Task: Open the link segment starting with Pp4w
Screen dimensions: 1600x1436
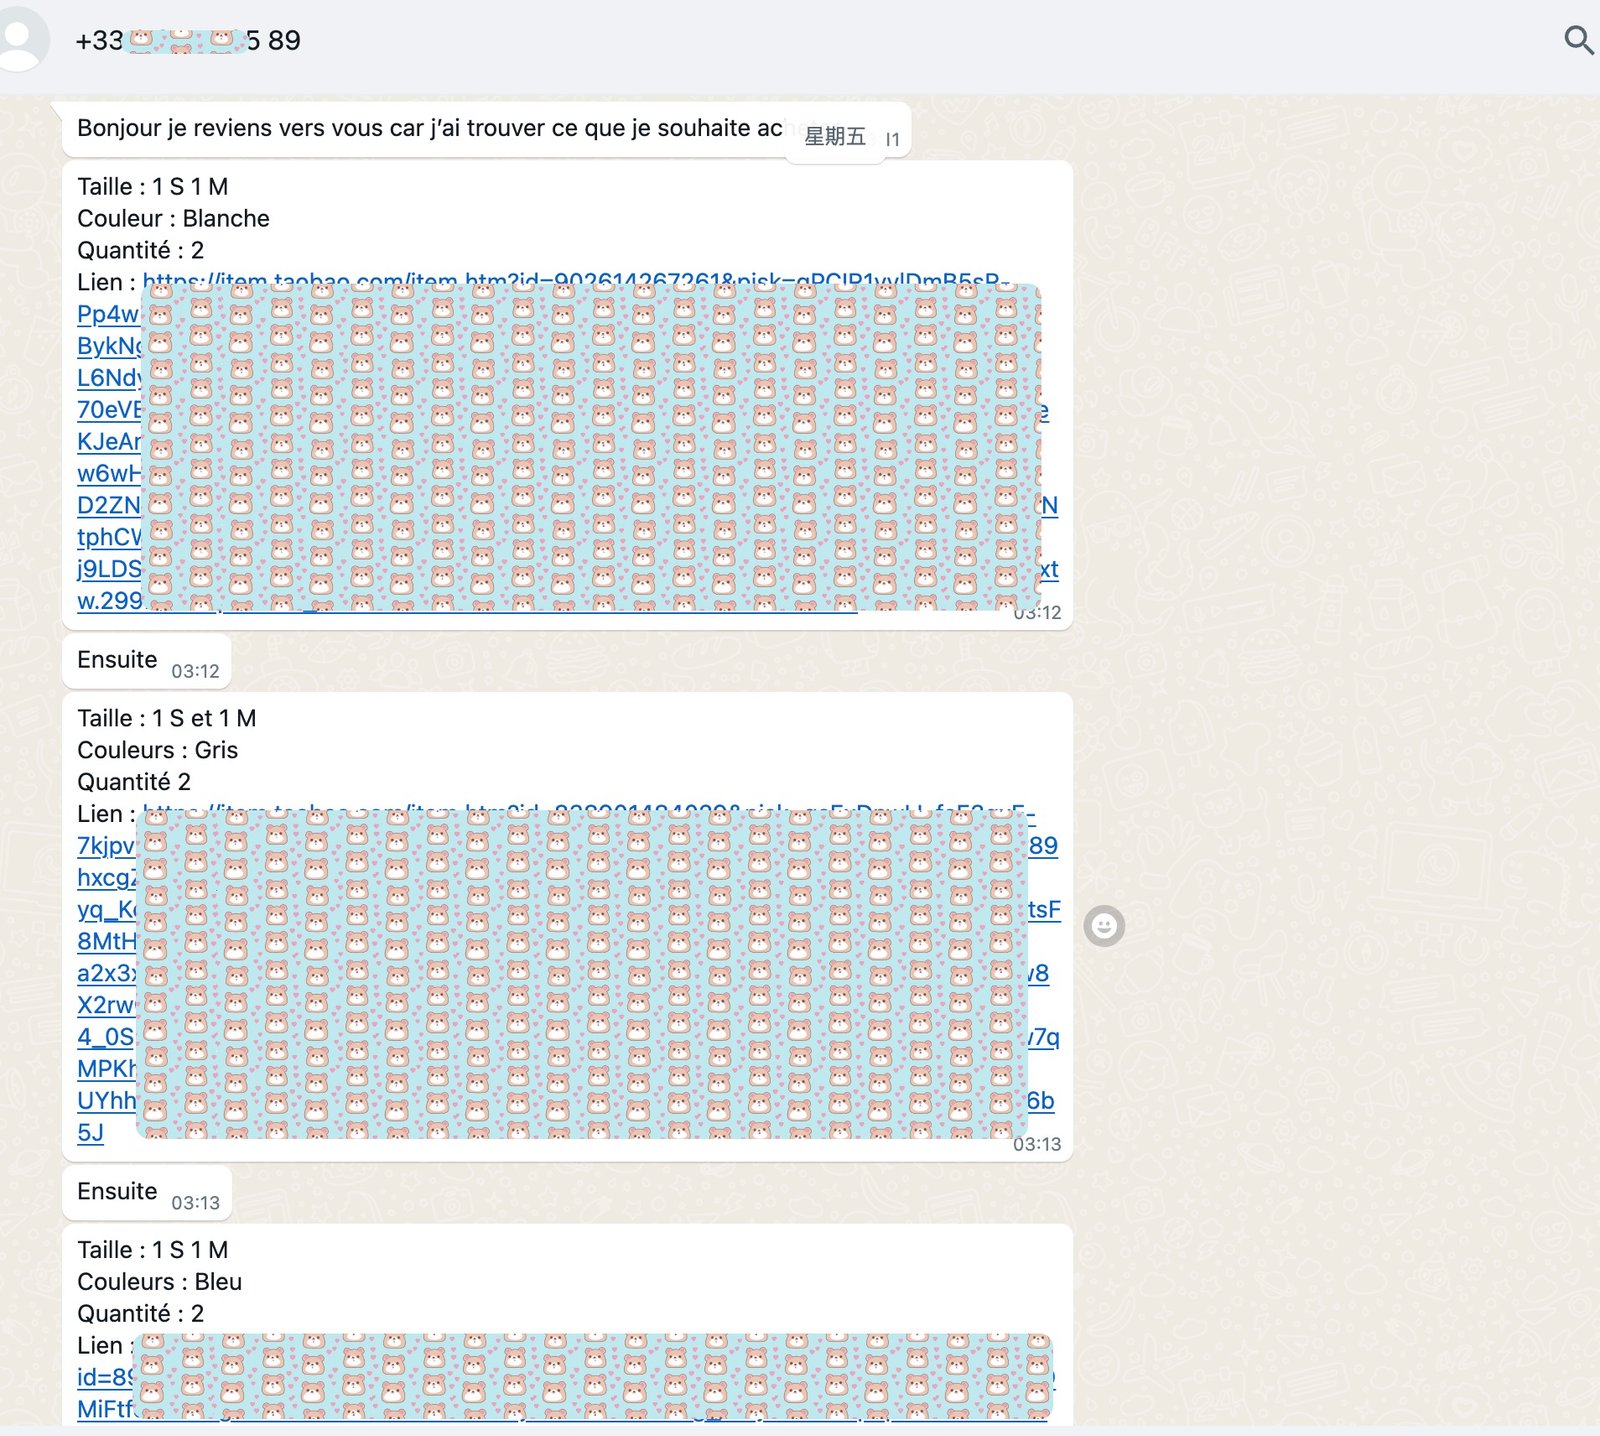Action: (107, 314)
